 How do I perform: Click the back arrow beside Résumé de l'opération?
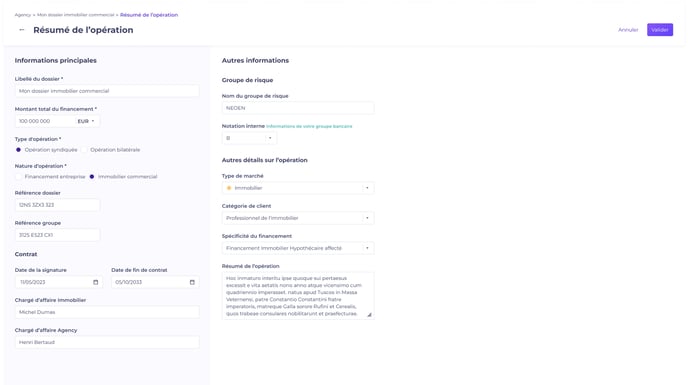point(22,30)
